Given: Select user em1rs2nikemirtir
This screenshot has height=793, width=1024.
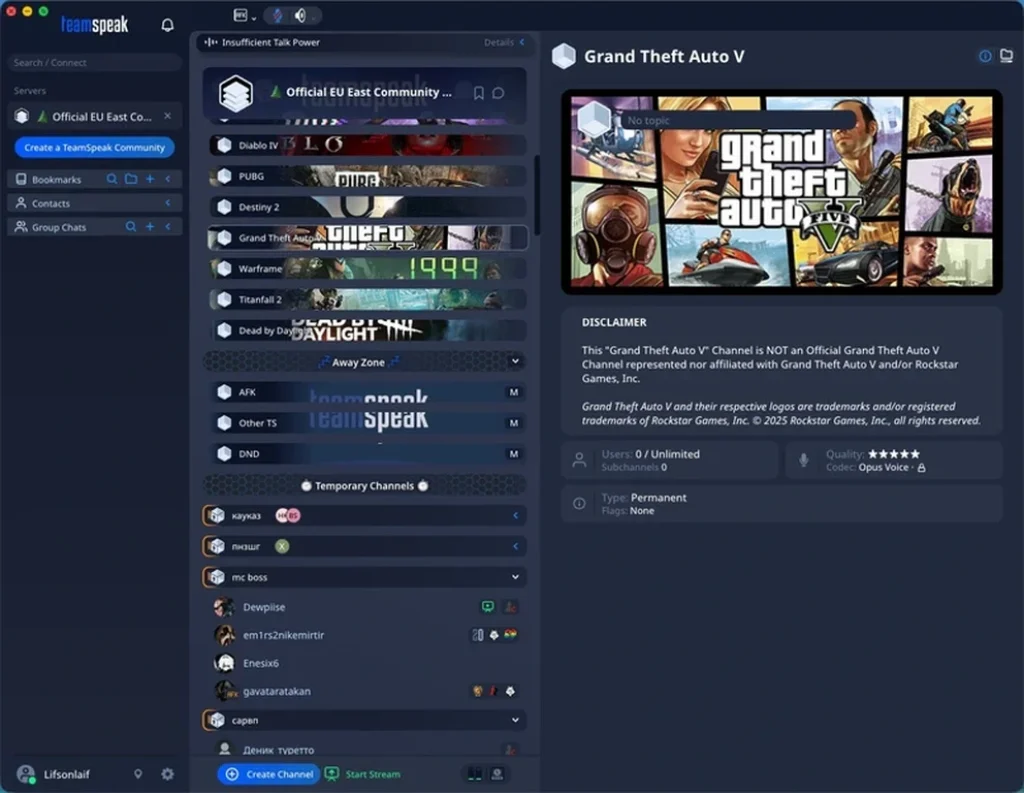Looking at the screenshot, I should click(368, 635).
